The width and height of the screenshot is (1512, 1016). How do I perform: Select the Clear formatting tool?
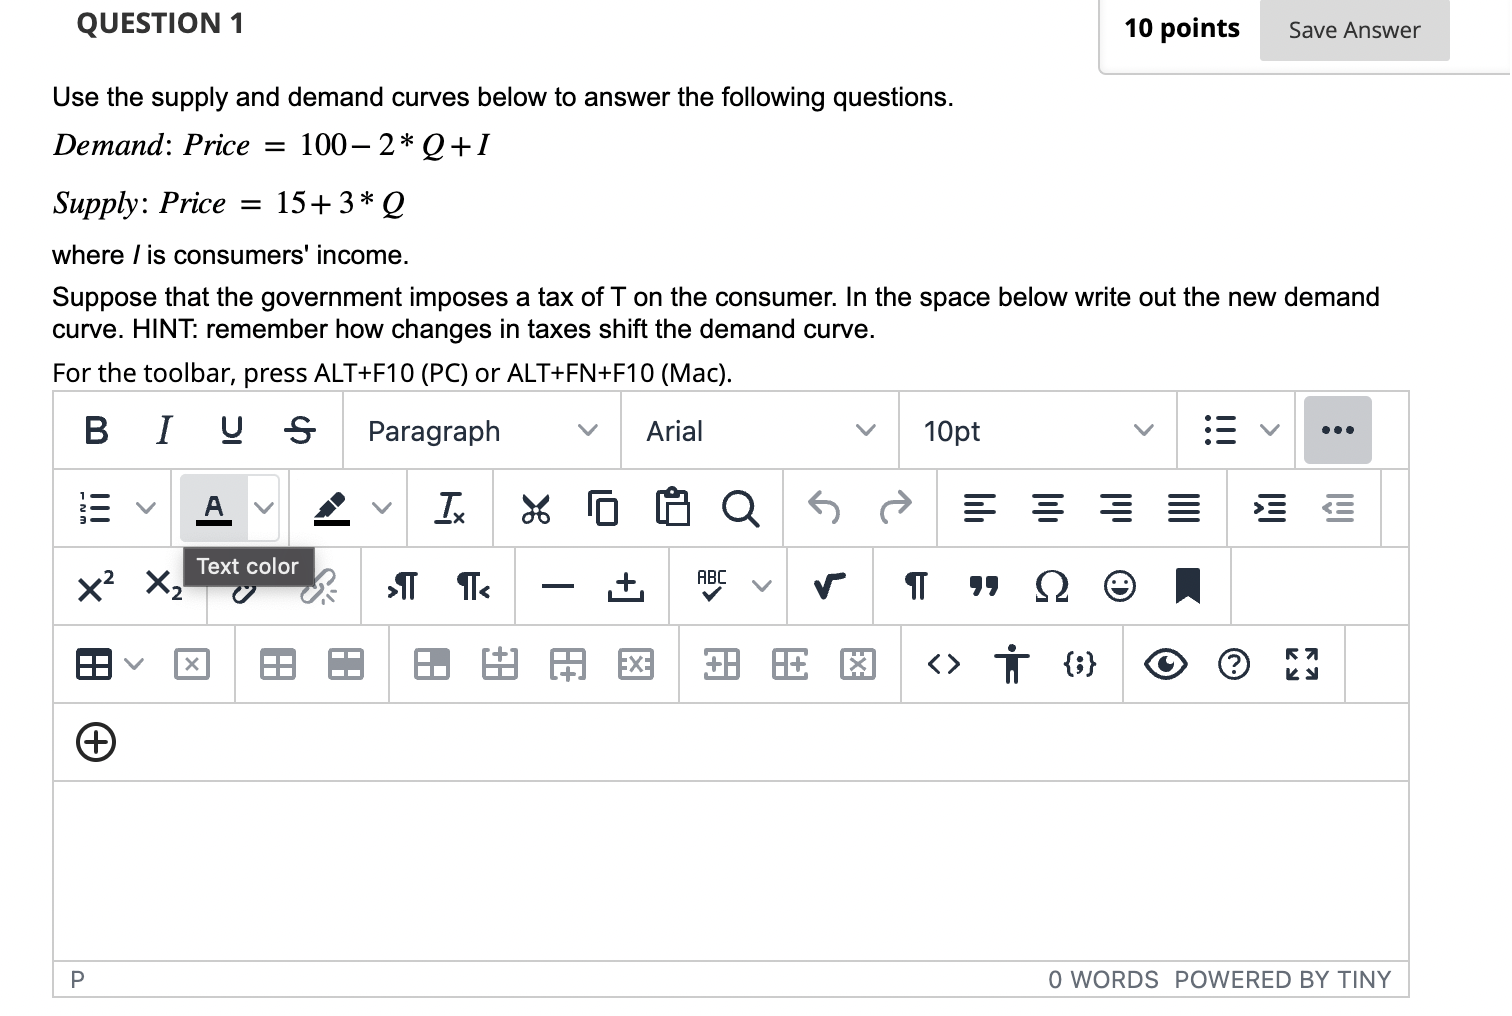pyautogui.click(x=449, y=508)
